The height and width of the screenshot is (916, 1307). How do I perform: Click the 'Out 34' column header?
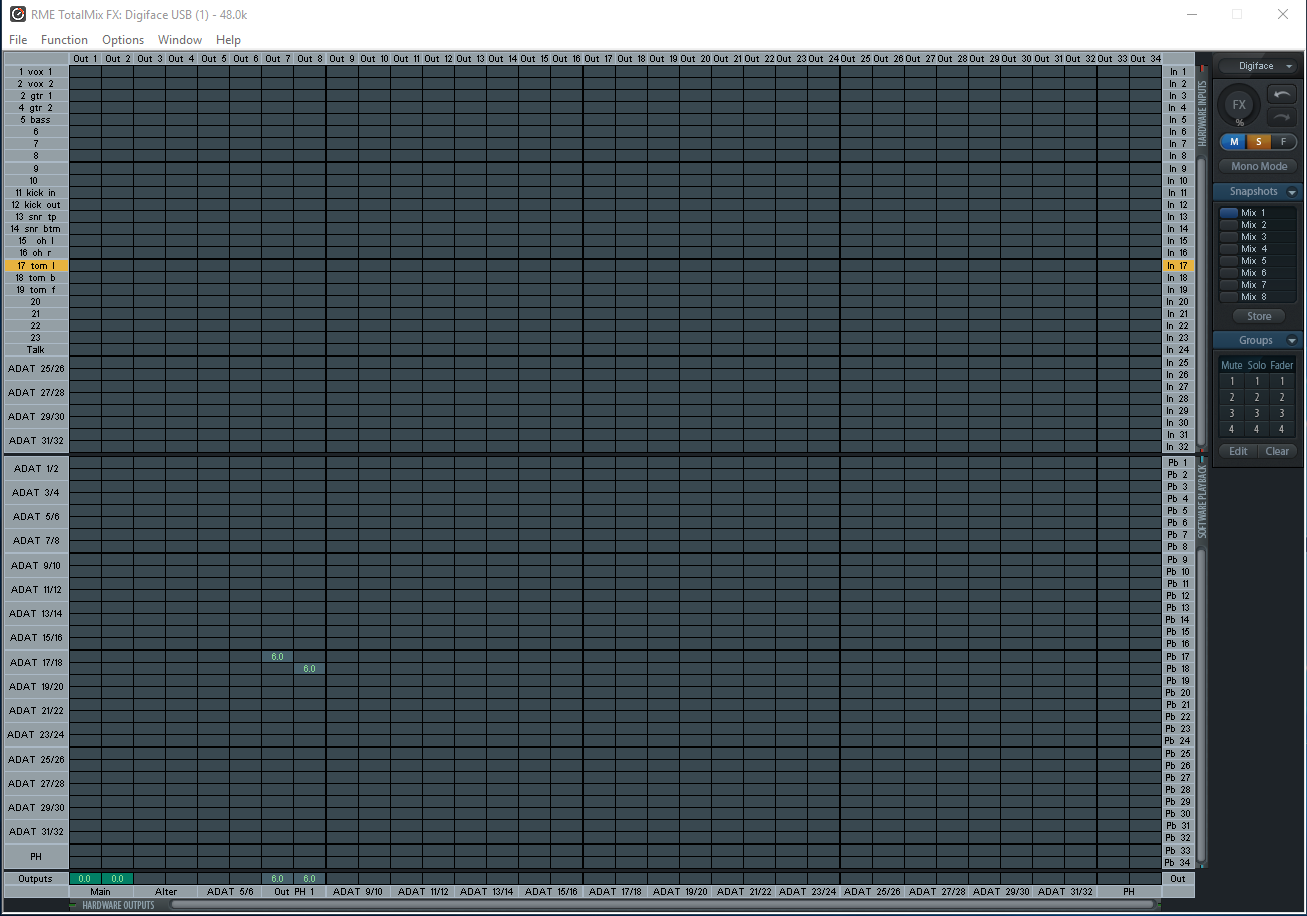pyautogui.click(x=1146, y=59)
